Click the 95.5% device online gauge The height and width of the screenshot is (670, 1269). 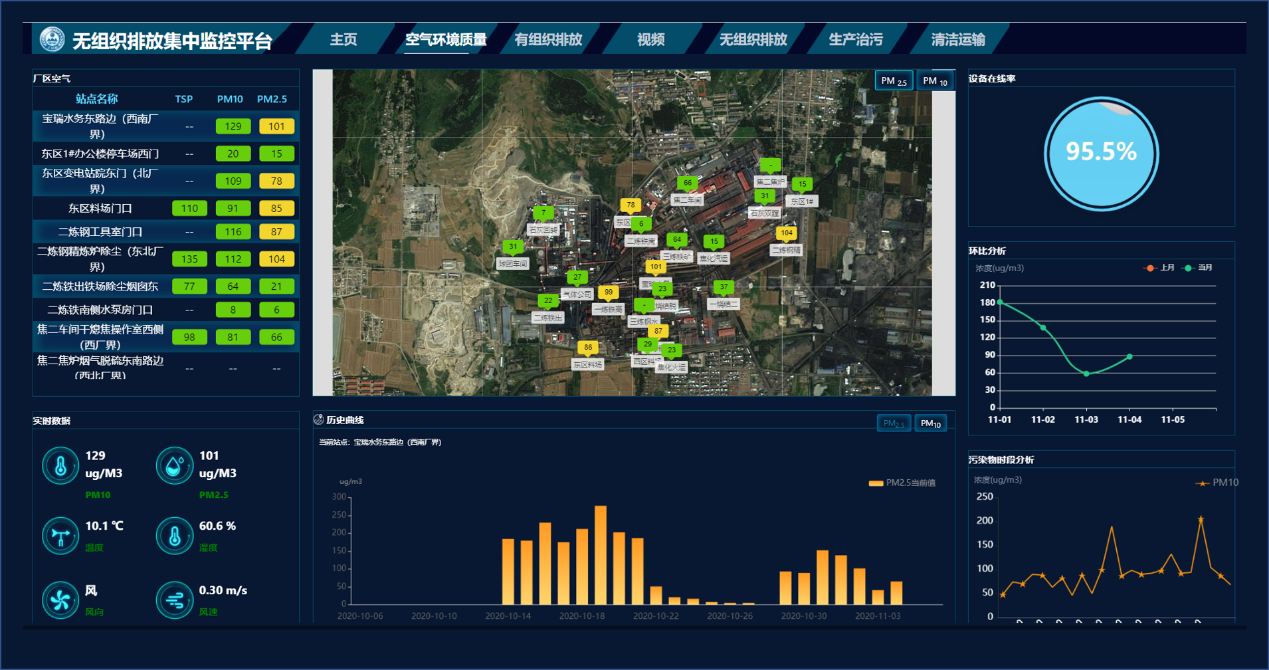point(1101,152)
